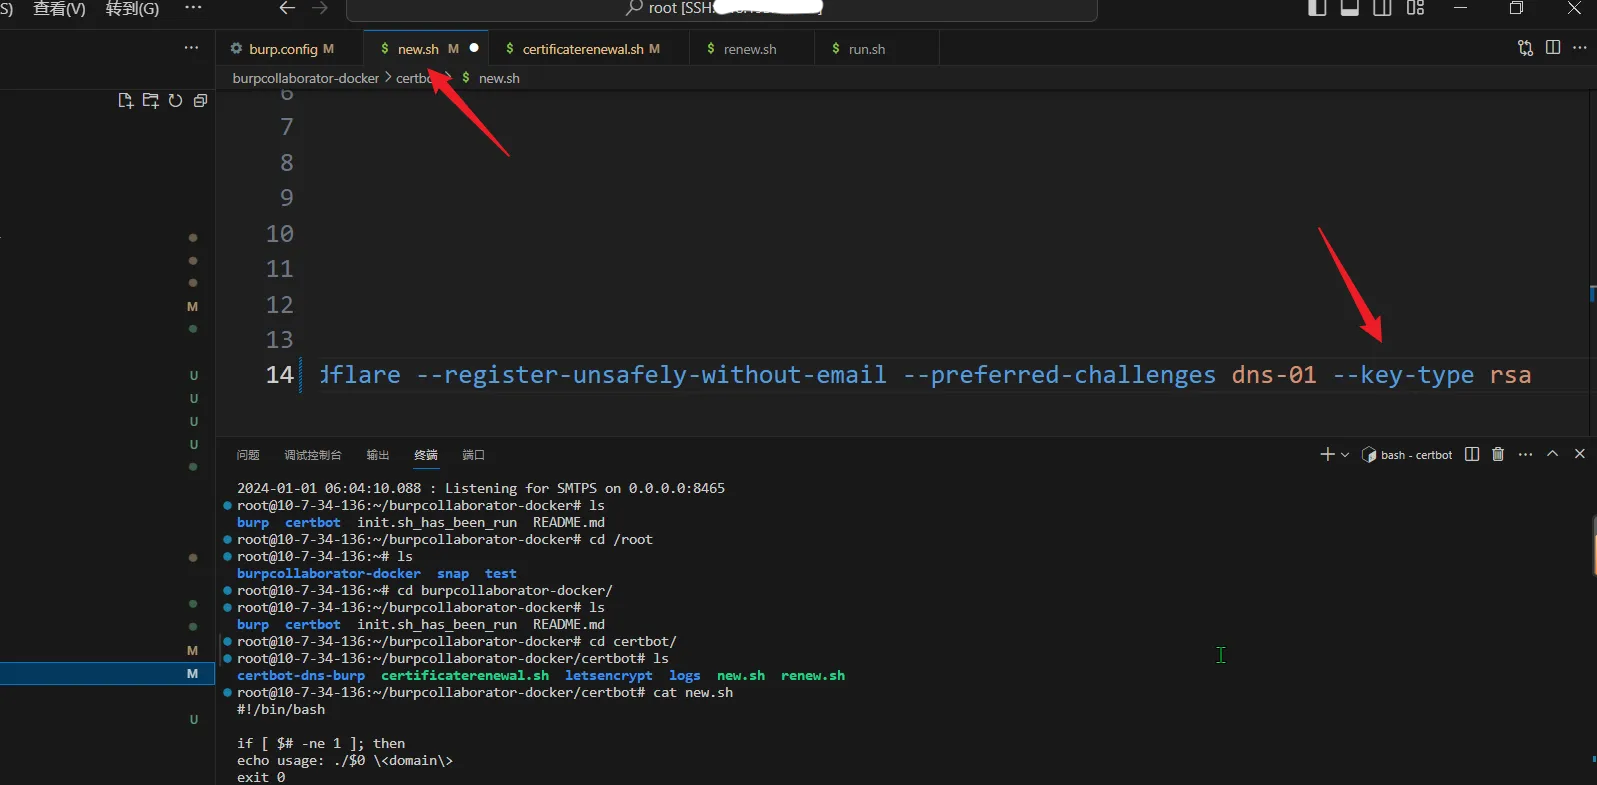Viewport: 1597px width, 785px height.
Task: Split the terminal pane
Action: click(x=1472, y=454)
